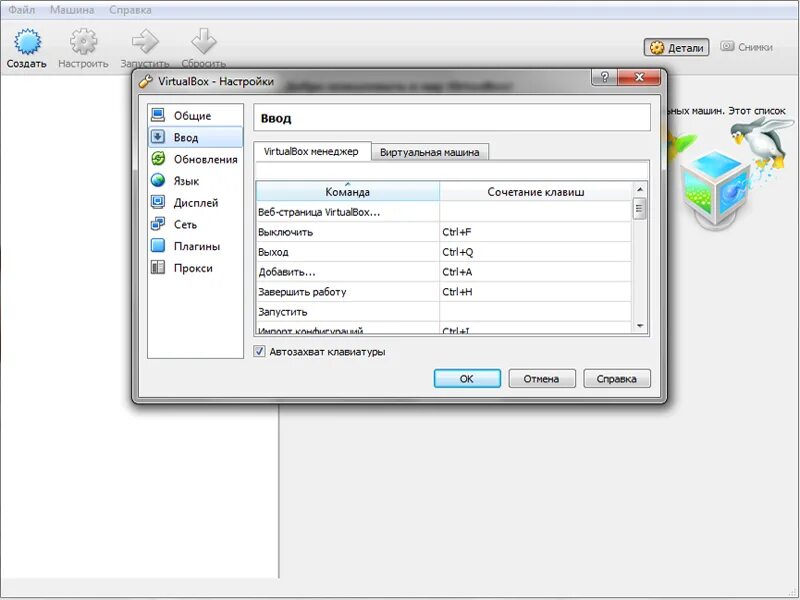
Task: Open the Обновления settings category icon
Action: (158, 159)
